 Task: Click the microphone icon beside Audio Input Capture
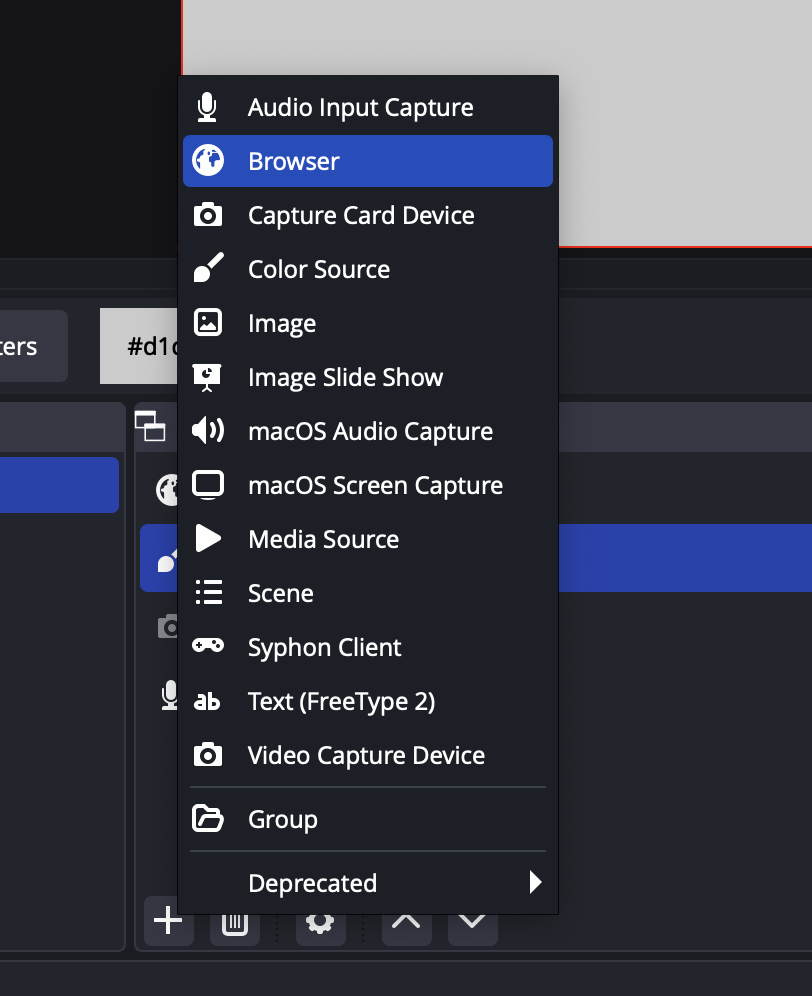pyautogui.click(x=207, y=107)
